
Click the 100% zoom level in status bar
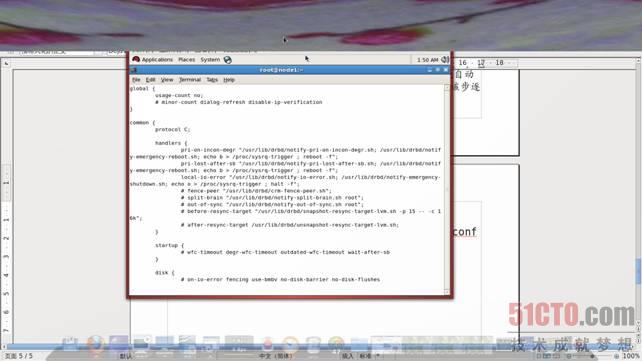pyautogui.click(x=631, y=356)
